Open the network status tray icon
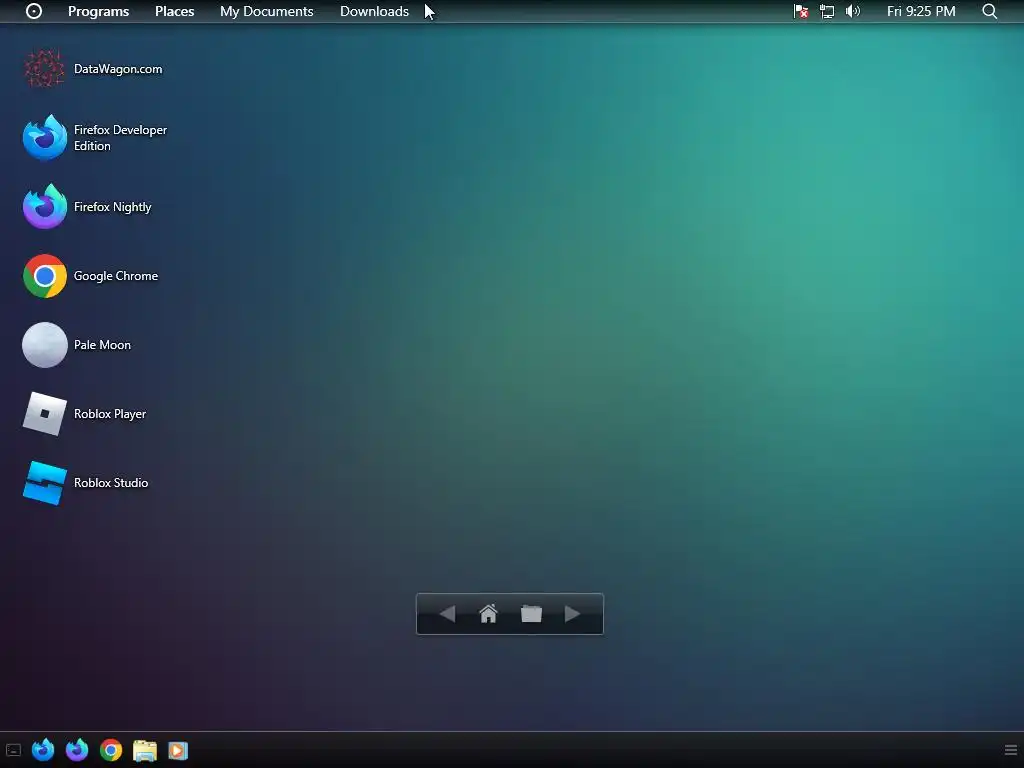This screenshot has height=768, width=1024. point(827,11)
